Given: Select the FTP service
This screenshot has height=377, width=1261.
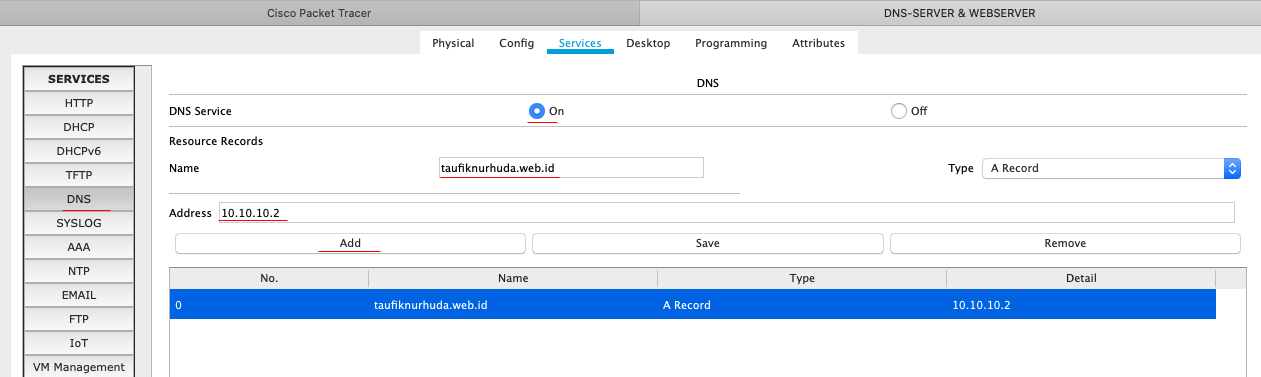Looking at the screenshot, I should coord(79,319).
